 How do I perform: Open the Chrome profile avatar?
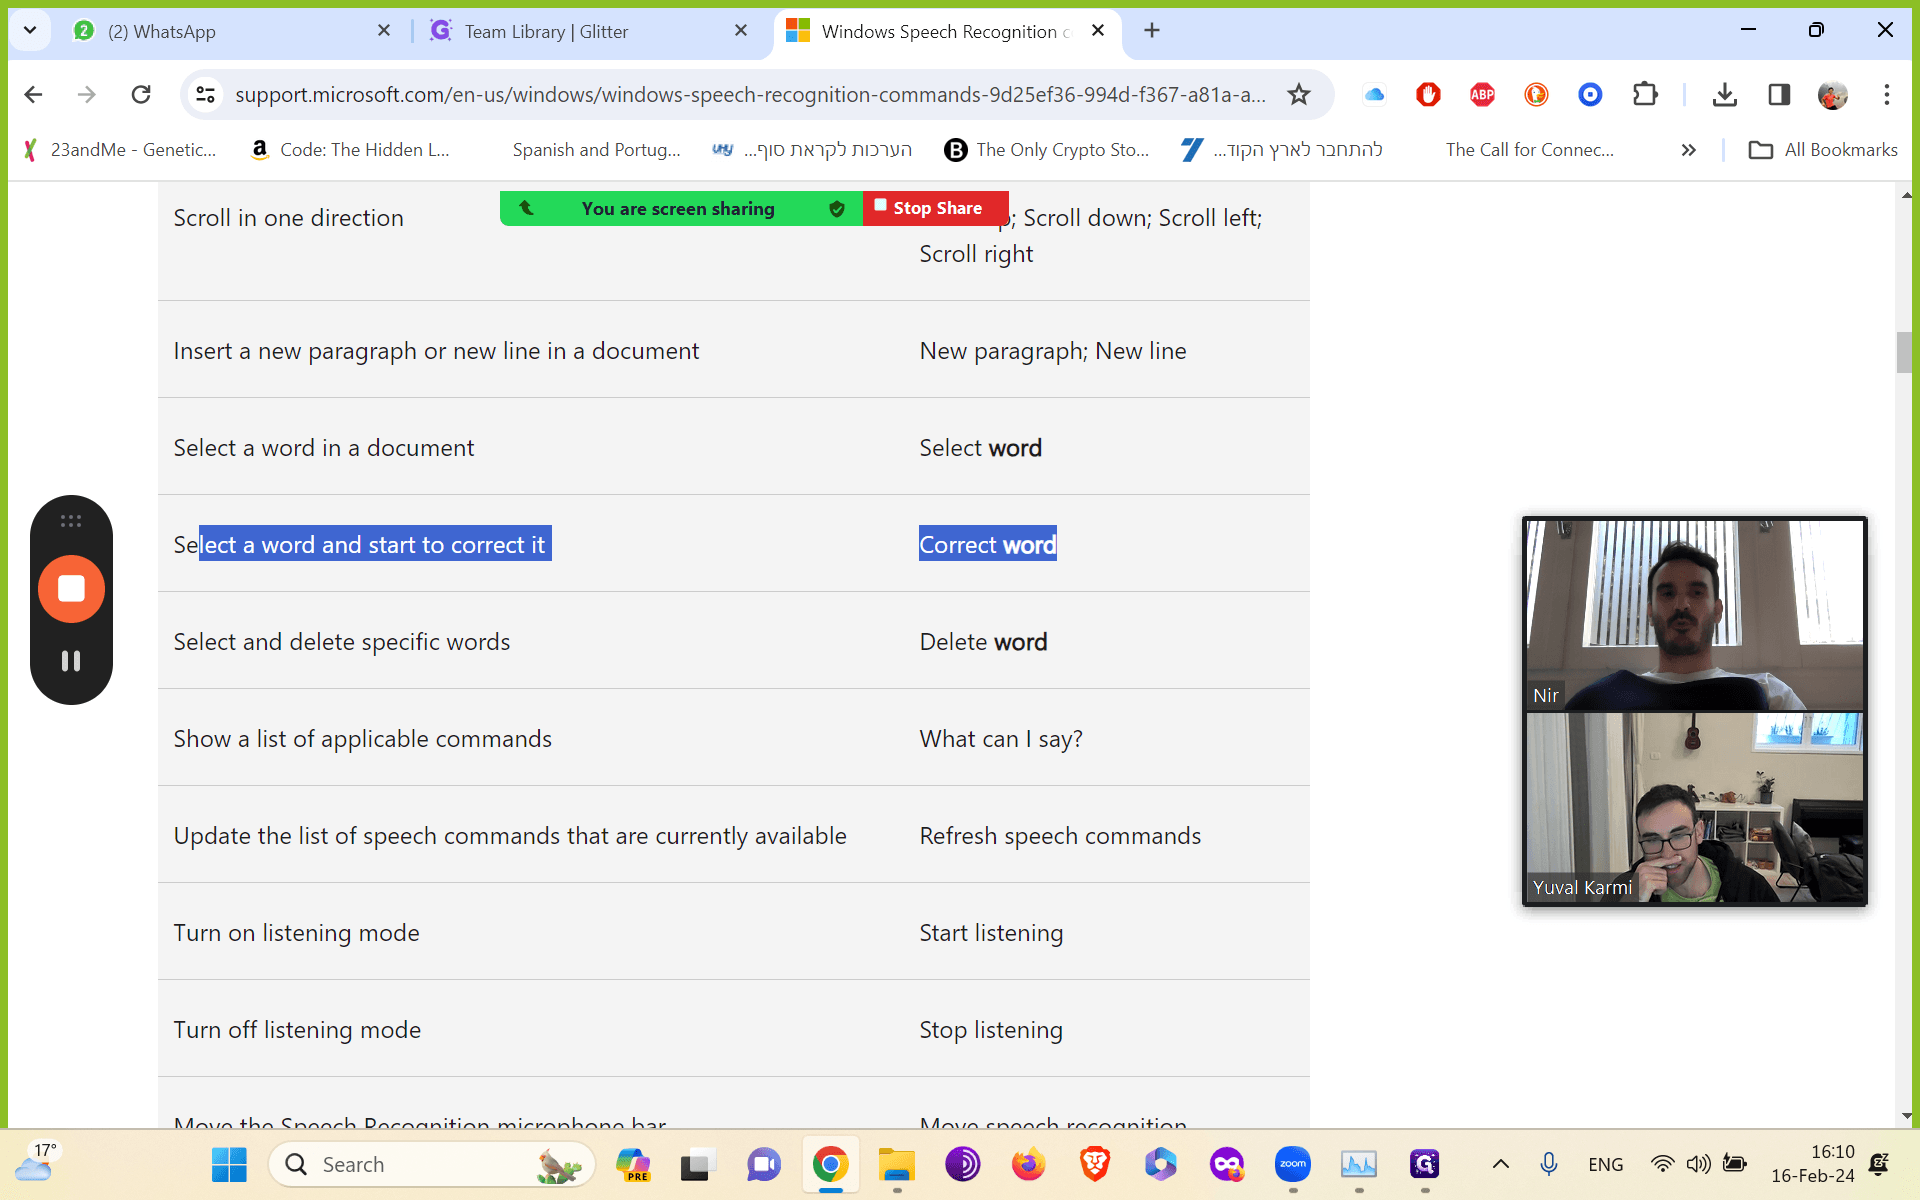tap(1833, 95)
